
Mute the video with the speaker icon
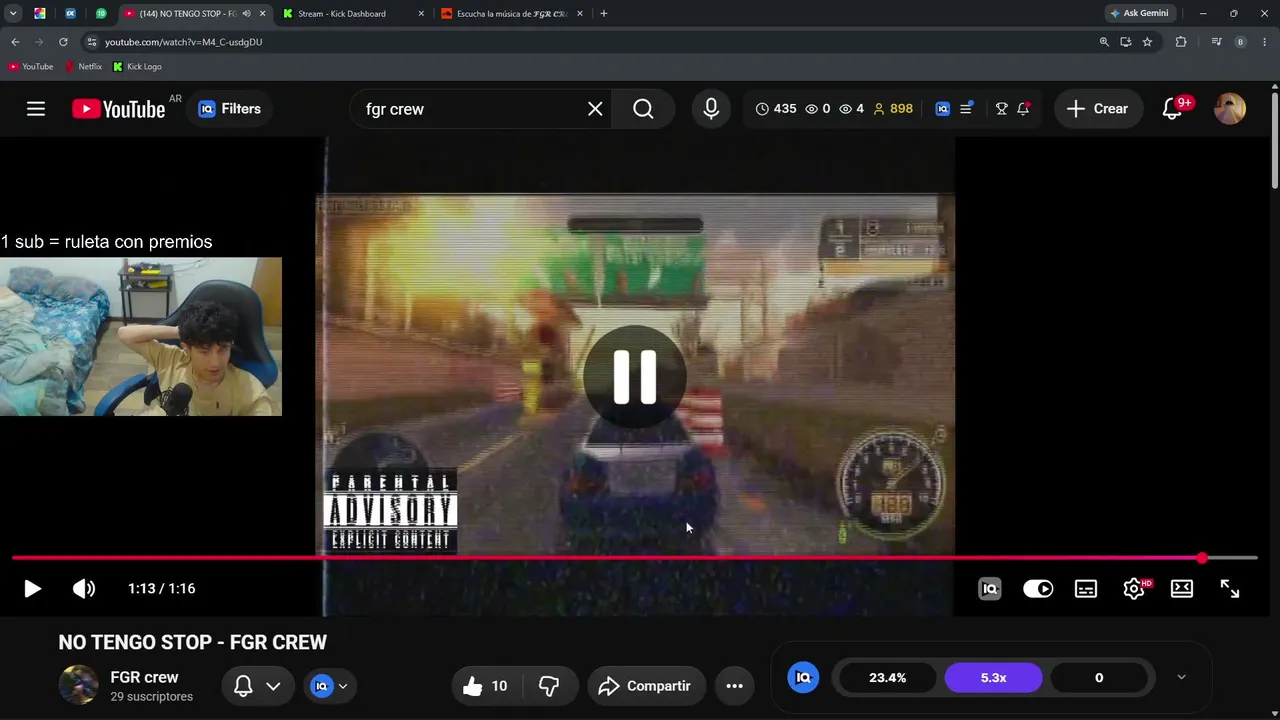pos(84,589)
